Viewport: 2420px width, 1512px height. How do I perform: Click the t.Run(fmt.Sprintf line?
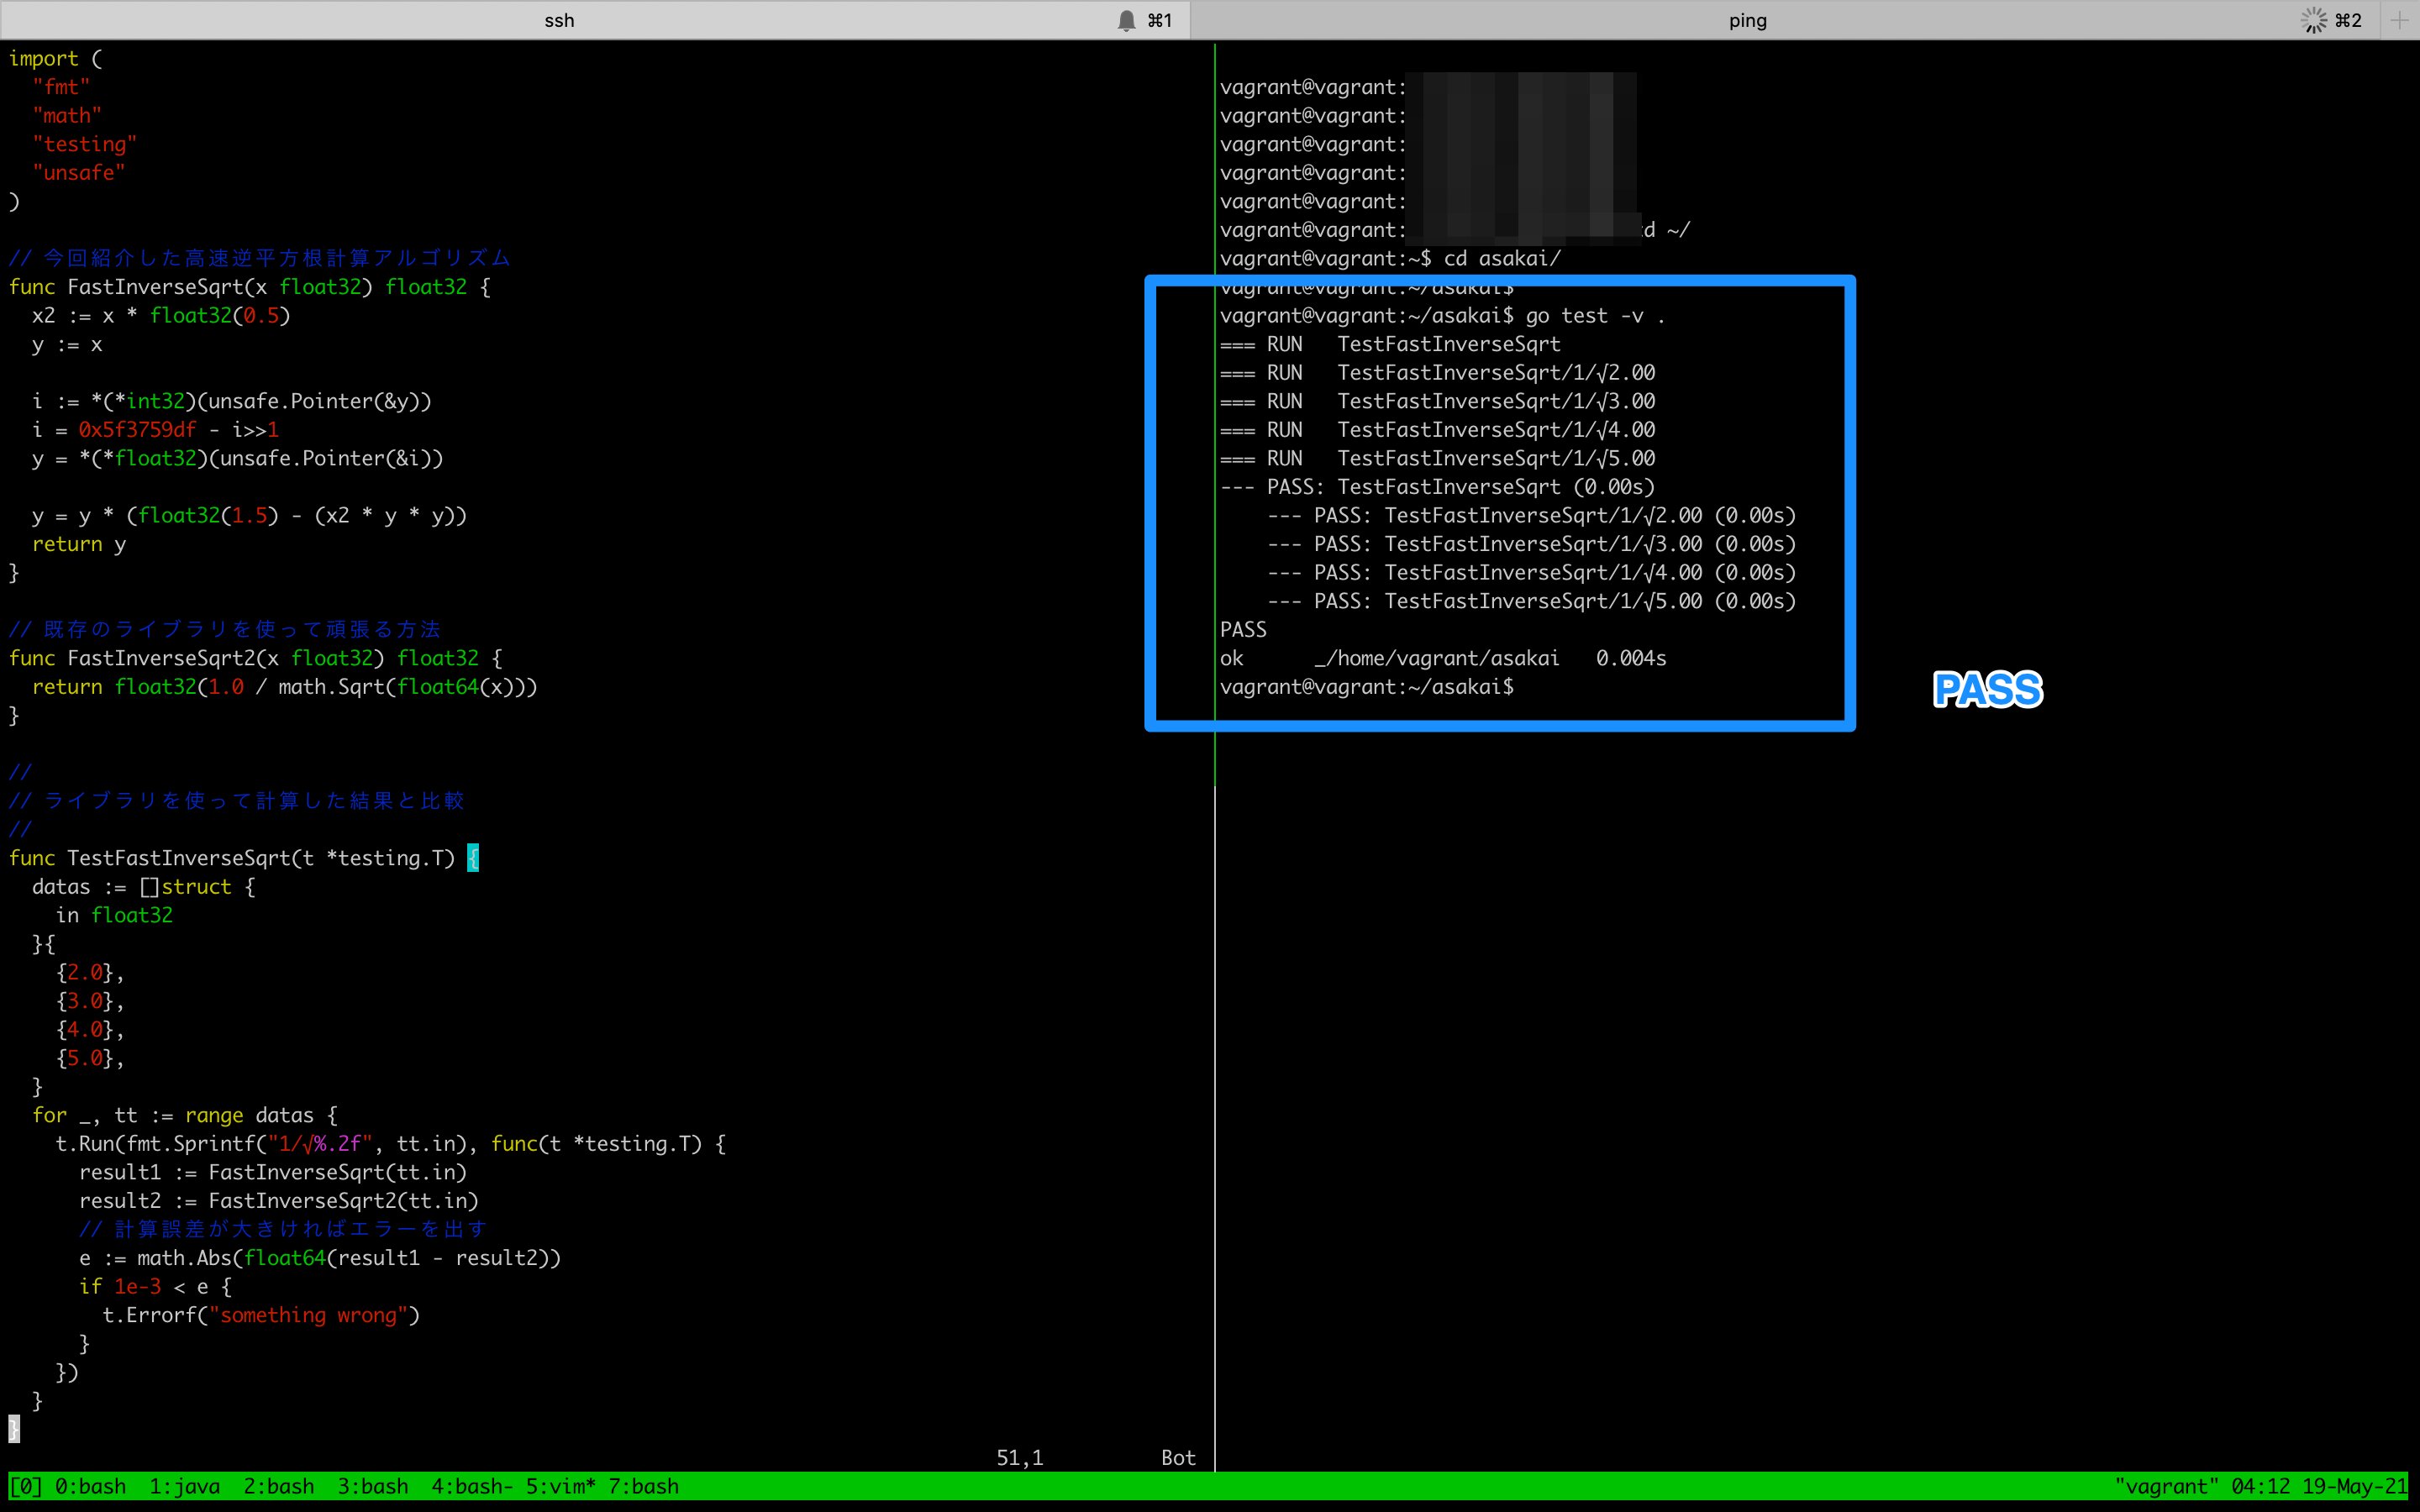point(391,1144)
